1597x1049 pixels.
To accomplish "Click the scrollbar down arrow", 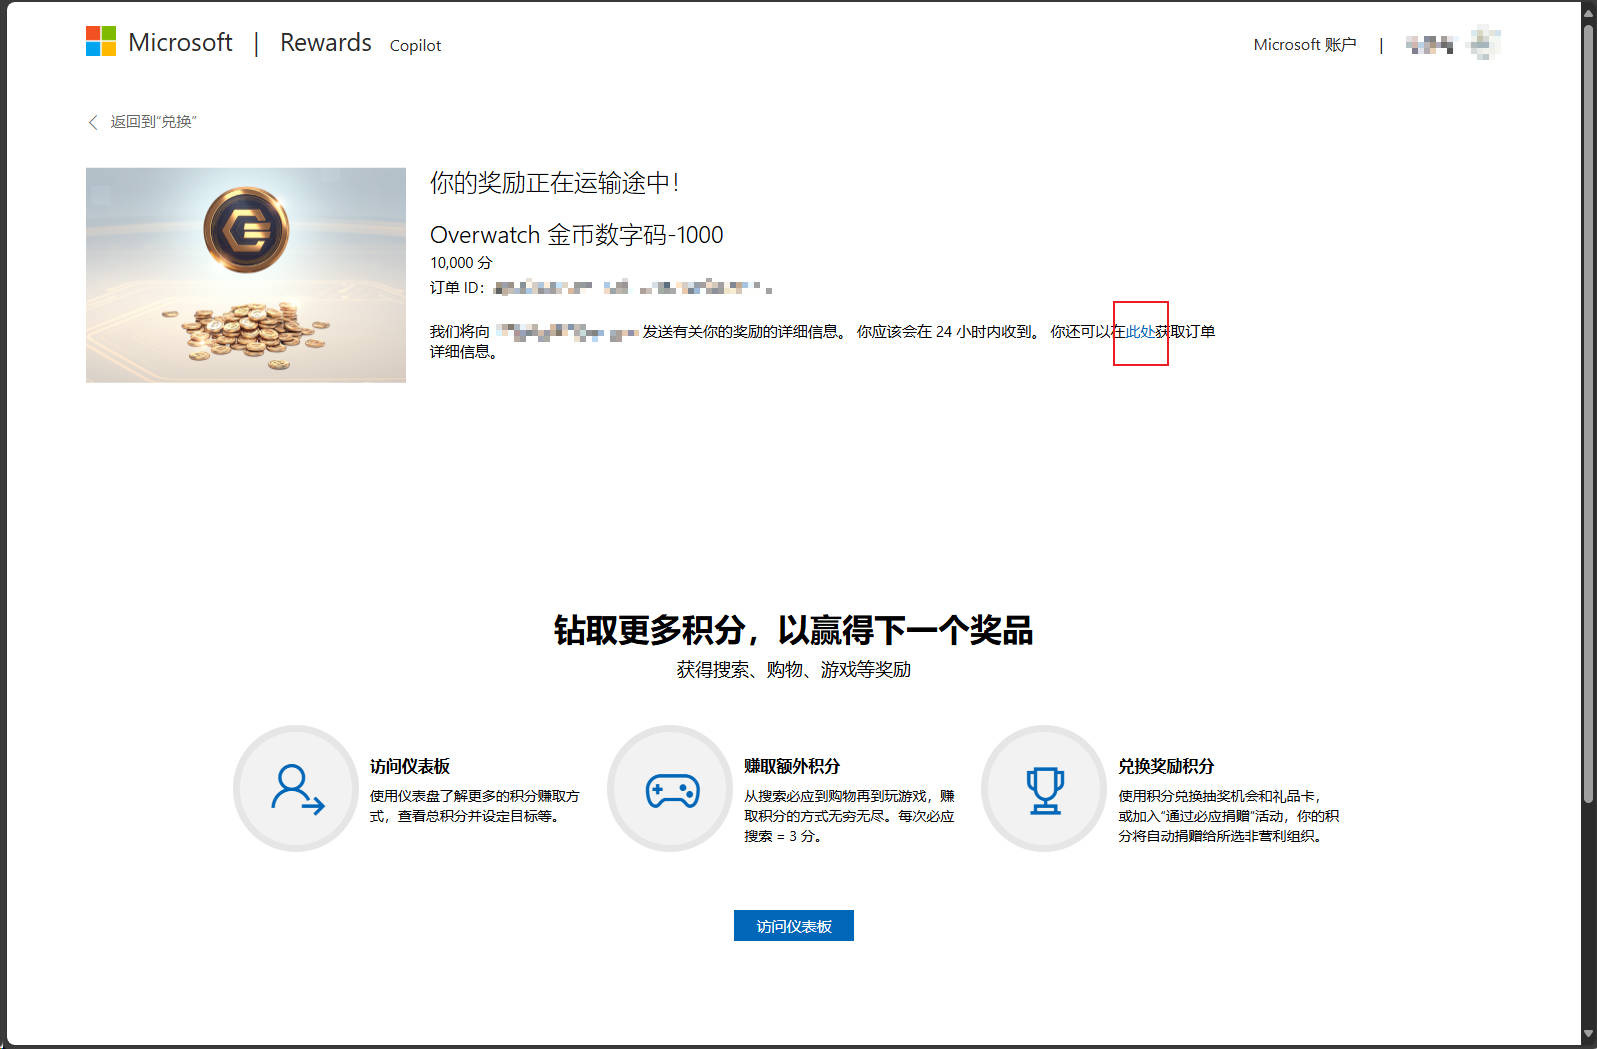I will [x=1588, y=1035].
